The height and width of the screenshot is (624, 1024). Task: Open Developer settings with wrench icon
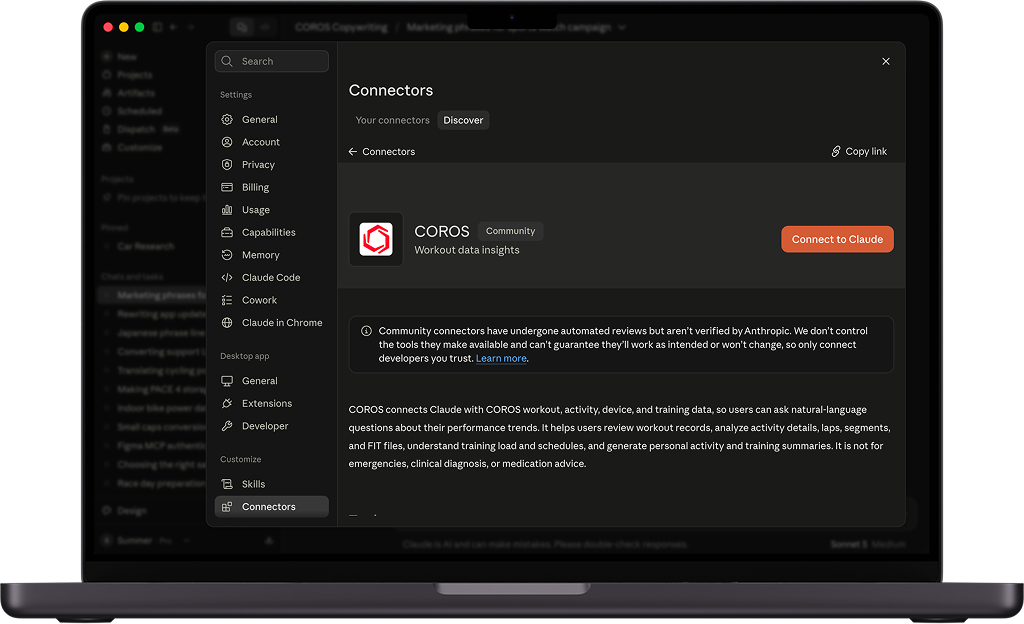271,426
